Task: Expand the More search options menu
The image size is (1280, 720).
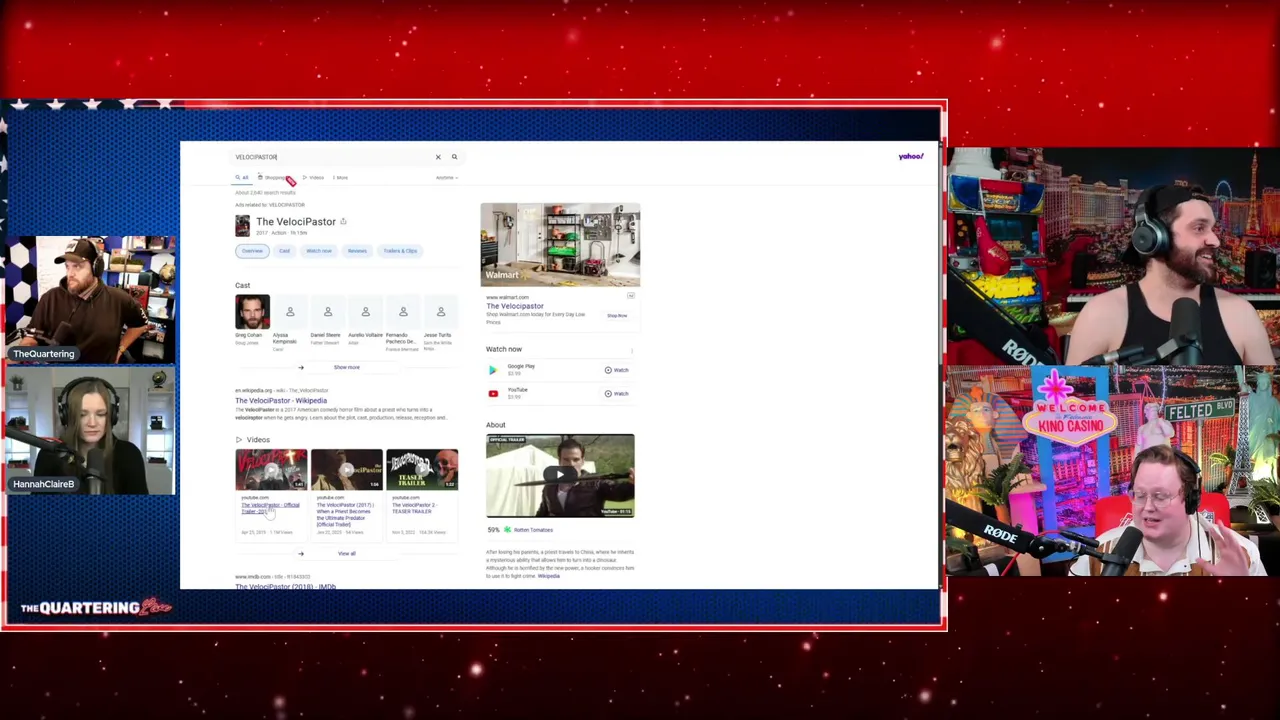Action: (x=341, y=178)
